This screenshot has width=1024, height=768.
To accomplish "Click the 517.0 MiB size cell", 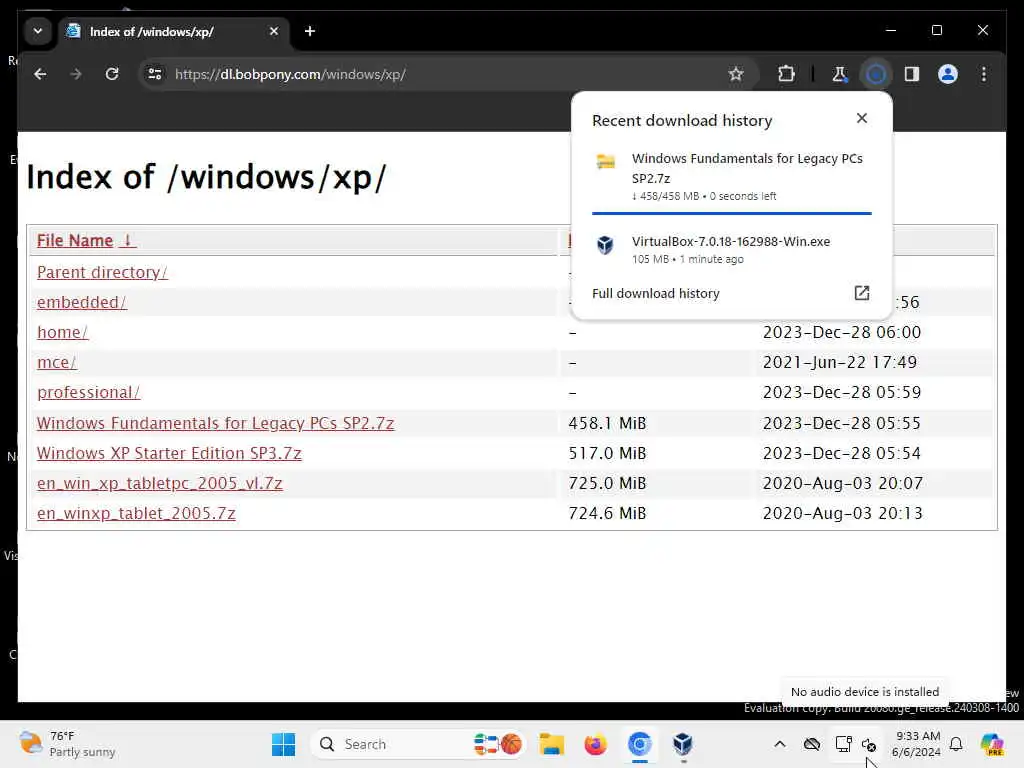I will (x=607, y=453).
